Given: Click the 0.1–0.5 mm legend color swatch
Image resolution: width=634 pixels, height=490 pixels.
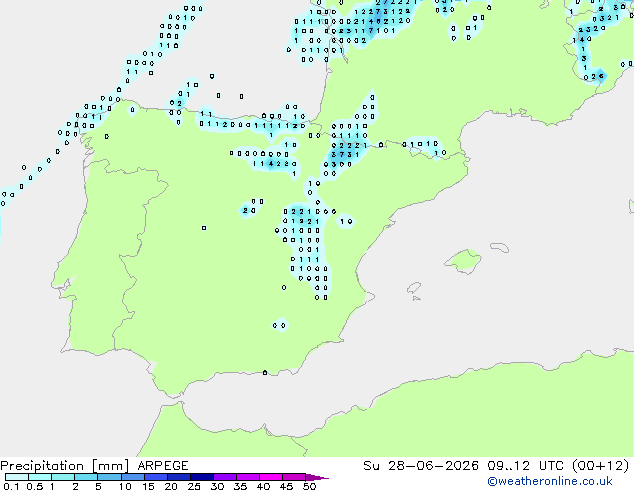Looking at the screenshot, I should 17,477.
